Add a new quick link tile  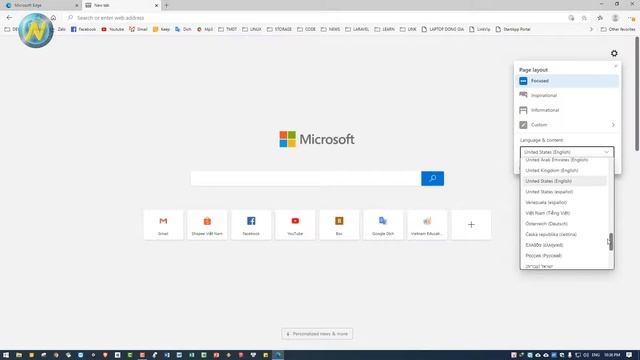(x=471, y=225)
